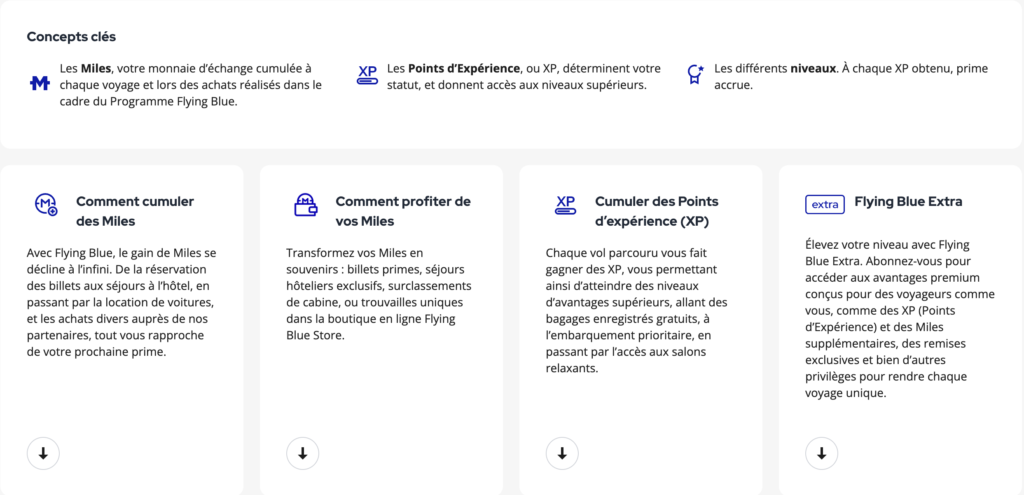Expand the Points d'expérience (XP) card arrow
This screenshot has width=1024, height=495.
pyautogui.click(x=562, y=453)
